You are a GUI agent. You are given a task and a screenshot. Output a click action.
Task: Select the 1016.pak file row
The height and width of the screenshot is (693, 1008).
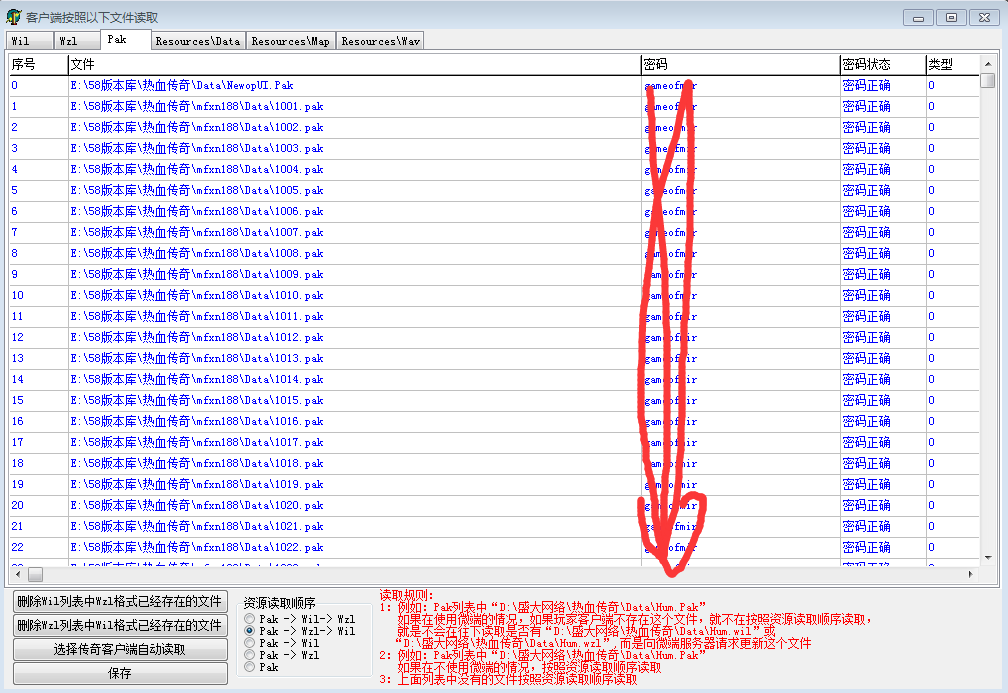tap(494, 421)
